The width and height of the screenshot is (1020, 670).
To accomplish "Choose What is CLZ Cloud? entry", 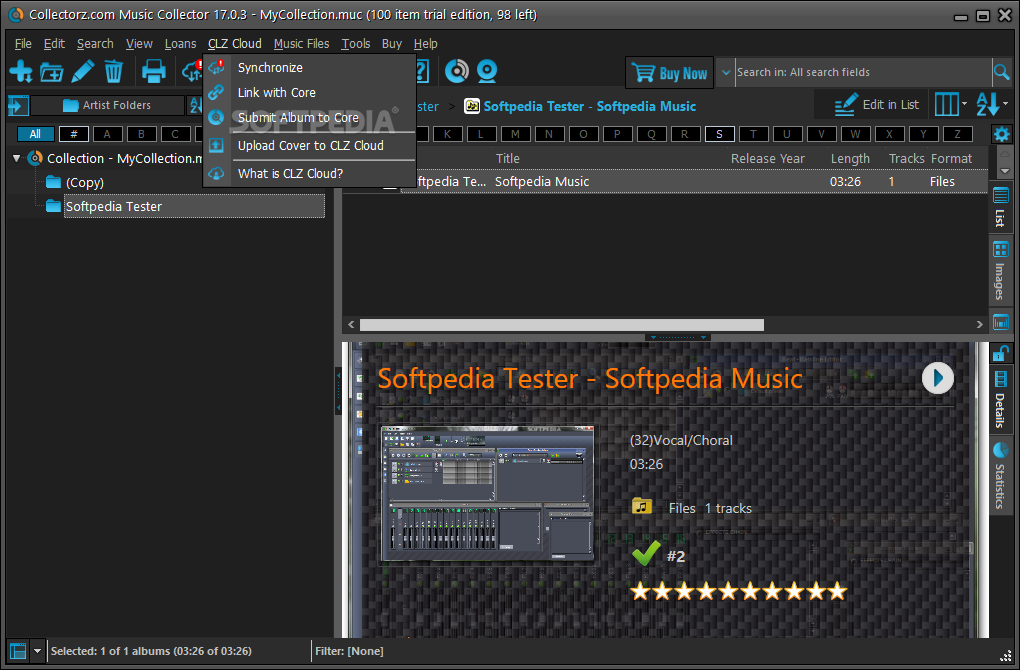I will [310, 174].
